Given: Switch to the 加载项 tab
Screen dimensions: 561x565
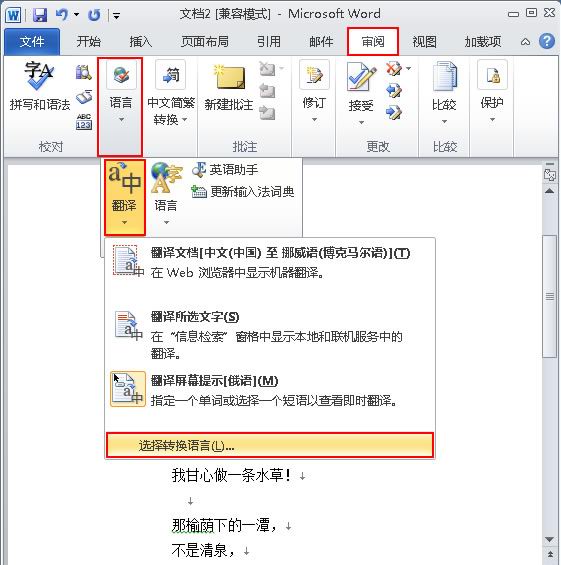Looking at the screenshot, I should (x=482, y=42).
